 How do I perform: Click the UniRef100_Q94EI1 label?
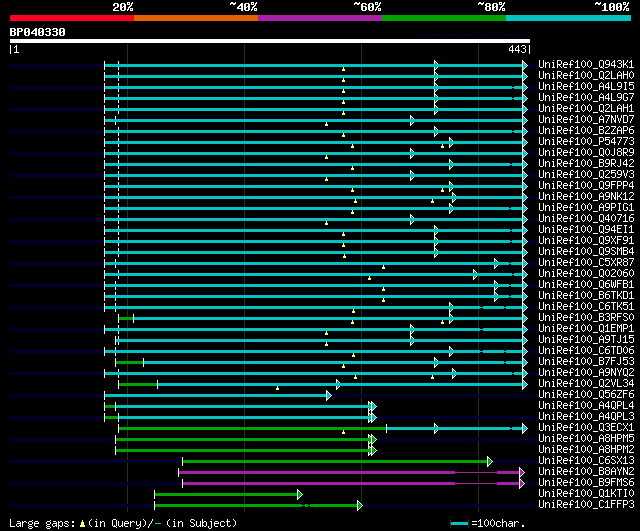click(586, 230)
